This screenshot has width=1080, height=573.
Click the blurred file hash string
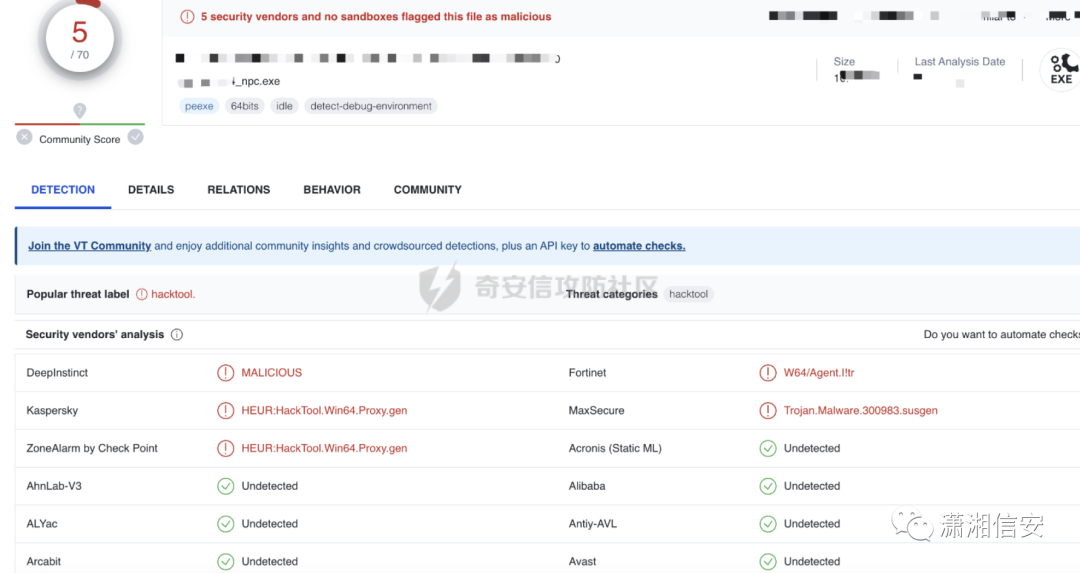[x=368, y=59]
